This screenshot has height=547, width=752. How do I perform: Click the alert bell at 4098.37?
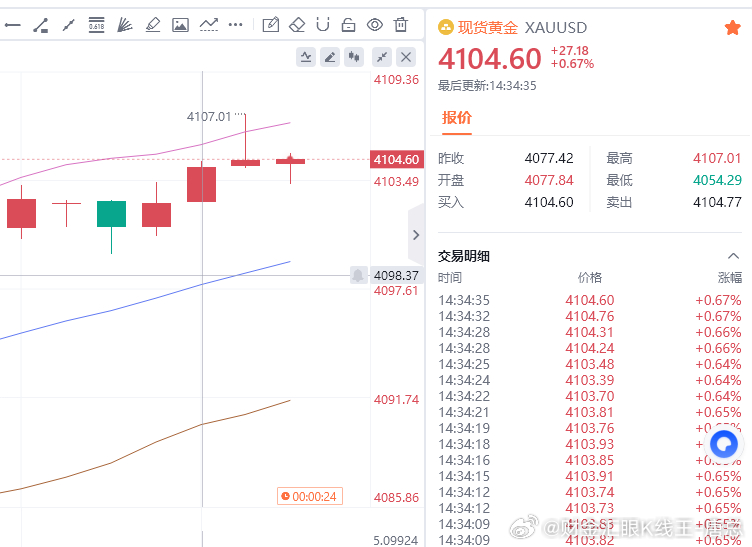pyautogui.click(x=358, y=275)
